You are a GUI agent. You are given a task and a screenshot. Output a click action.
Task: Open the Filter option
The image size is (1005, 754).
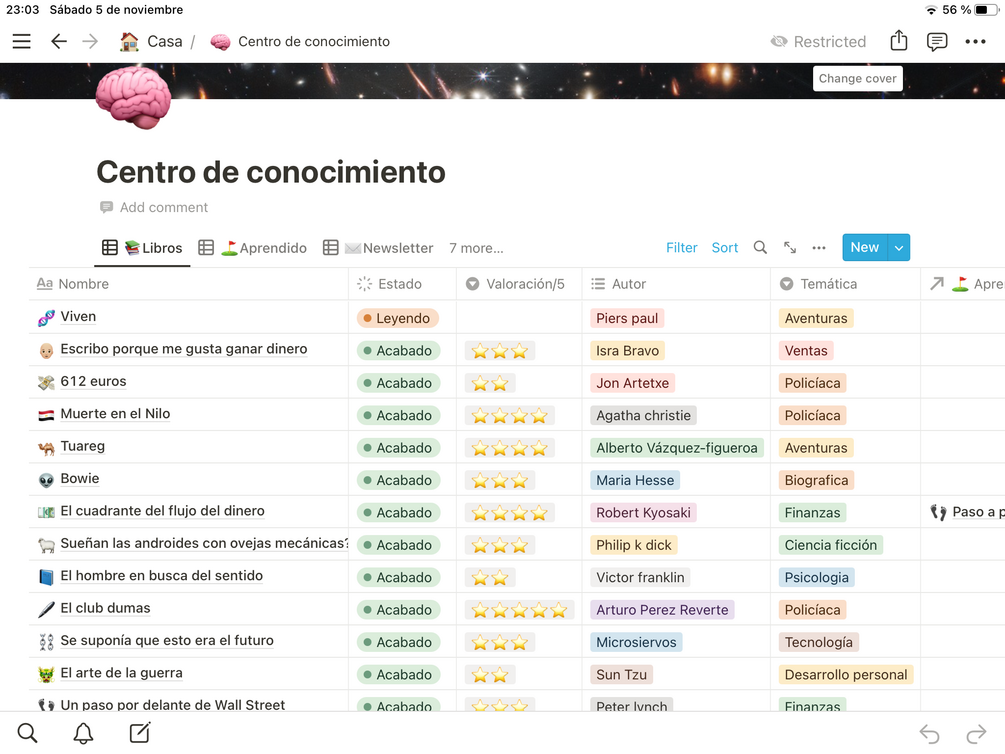681,247
